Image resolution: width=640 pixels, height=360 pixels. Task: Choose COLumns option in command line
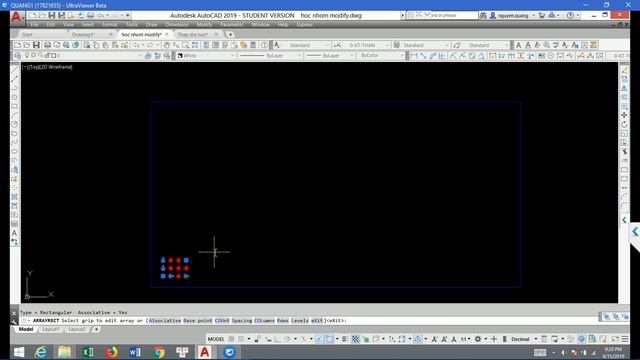(x=264, y=320)
